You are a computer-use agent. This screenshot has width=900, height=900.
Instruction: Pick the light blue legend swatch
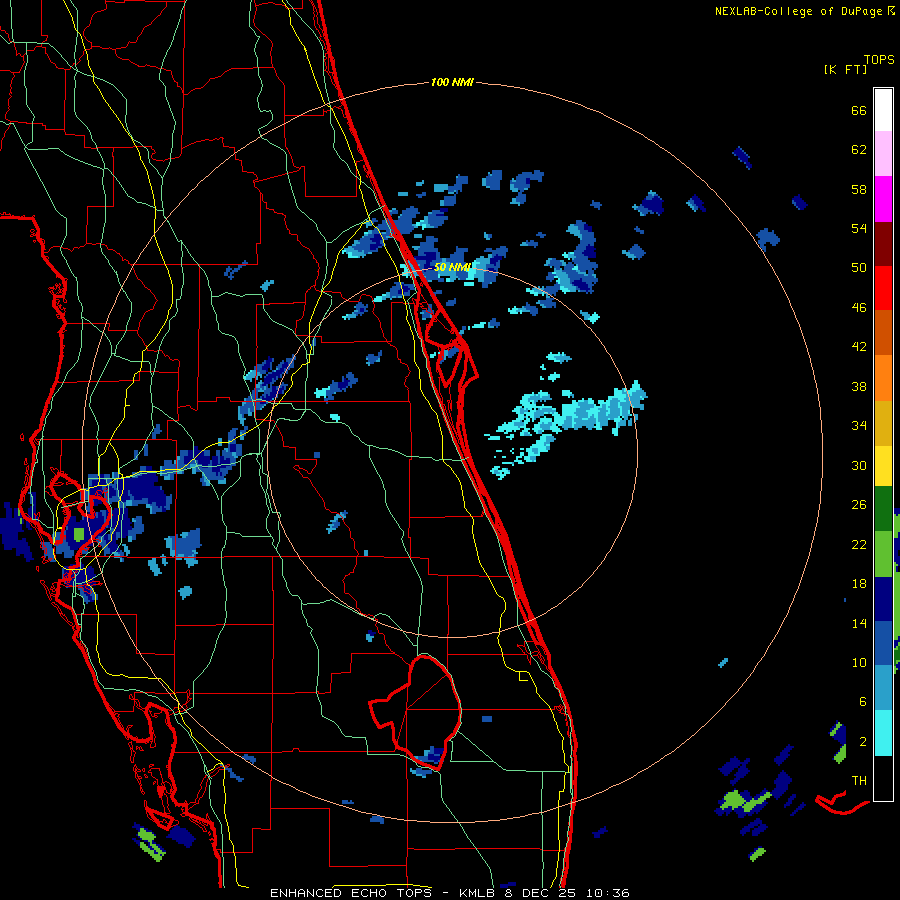pos(883,687)
